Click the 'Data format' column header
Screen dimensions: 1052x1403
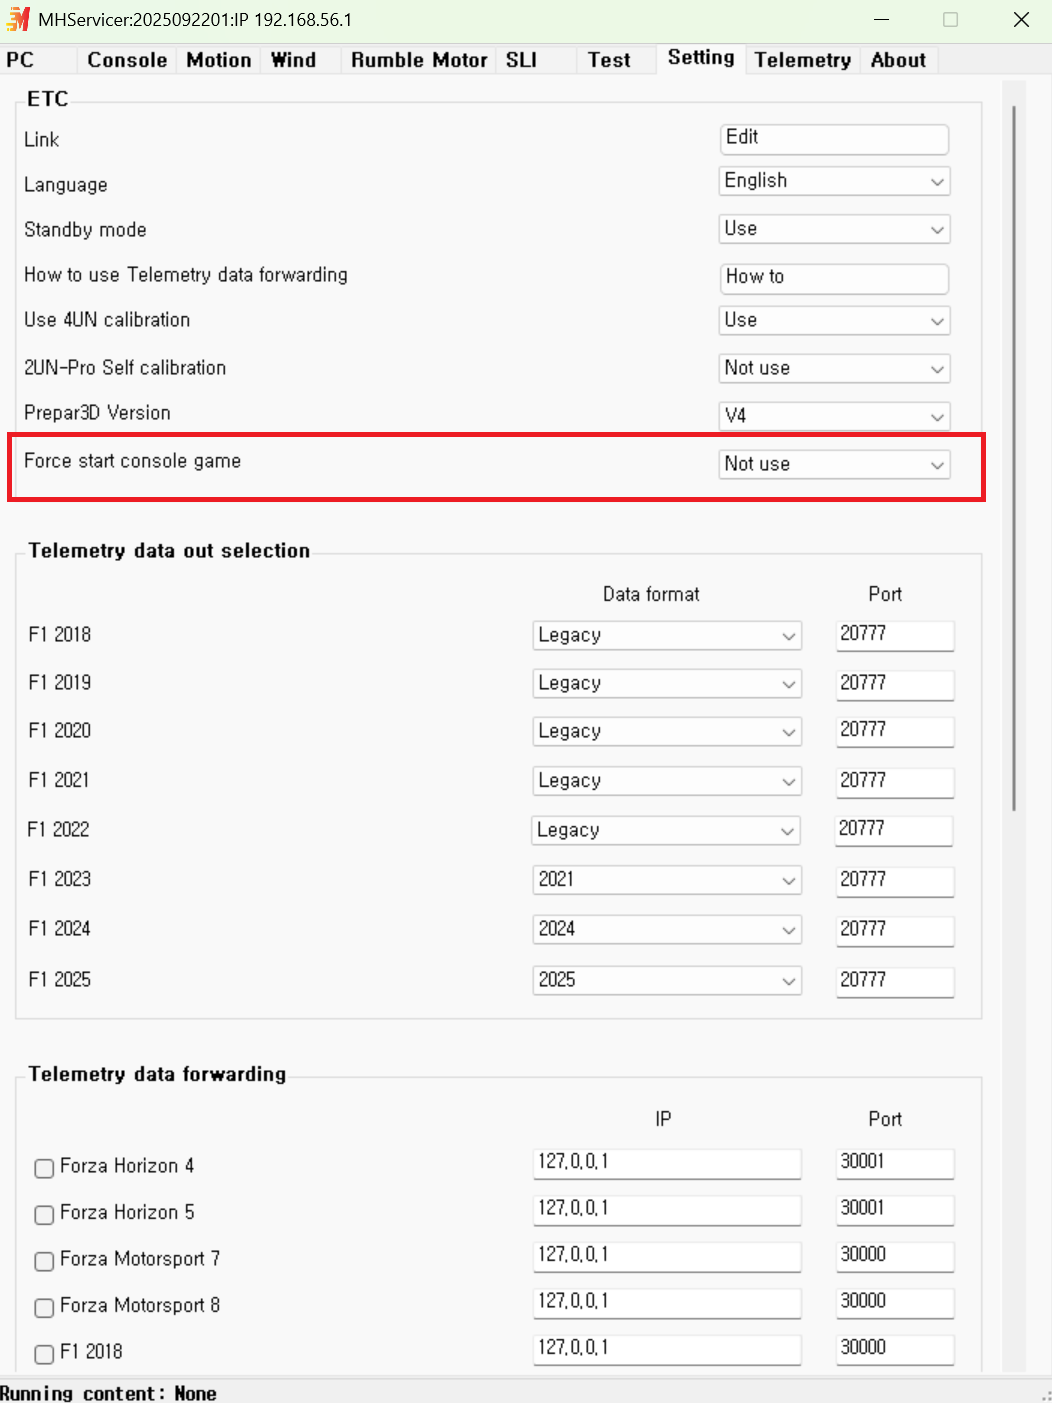point(651,594)
